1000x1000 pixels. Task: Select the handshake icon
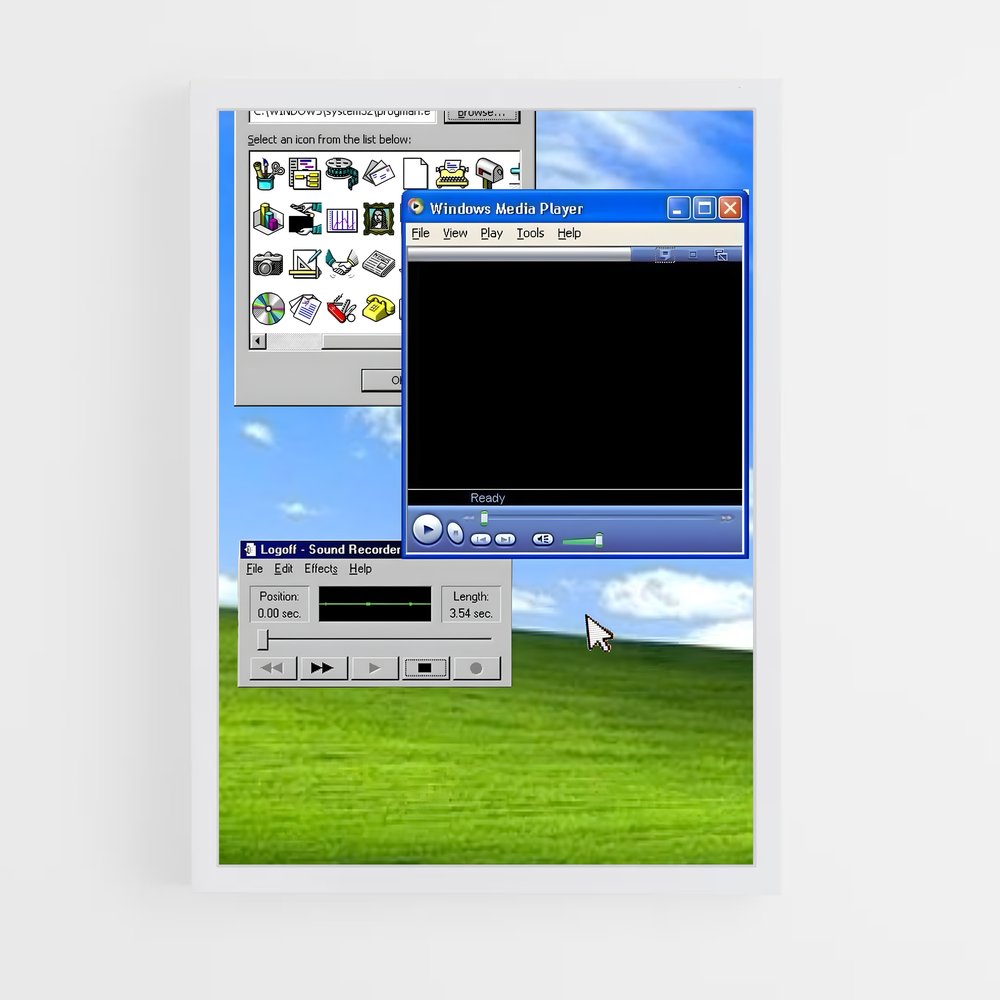[342, 263]
